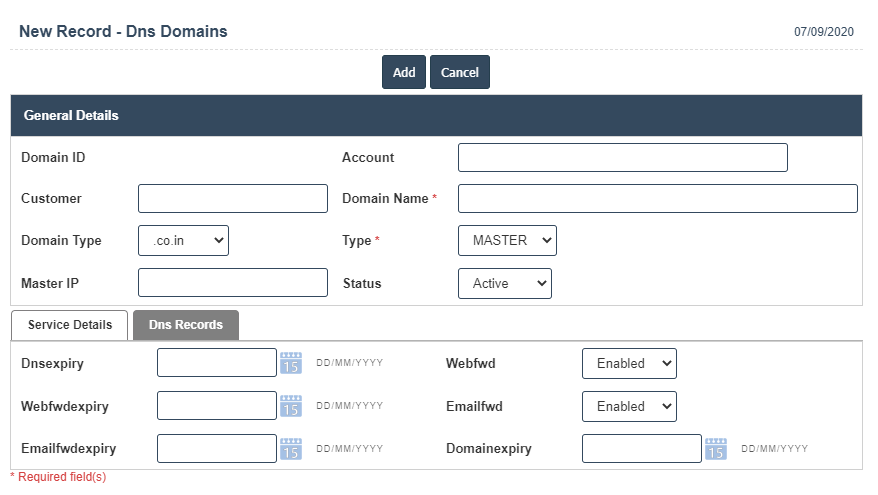The height and width of the screenshot is (495, 878).
Task: Open the Domainexpiry calendar picker icon
Action: tap(716, 449)
